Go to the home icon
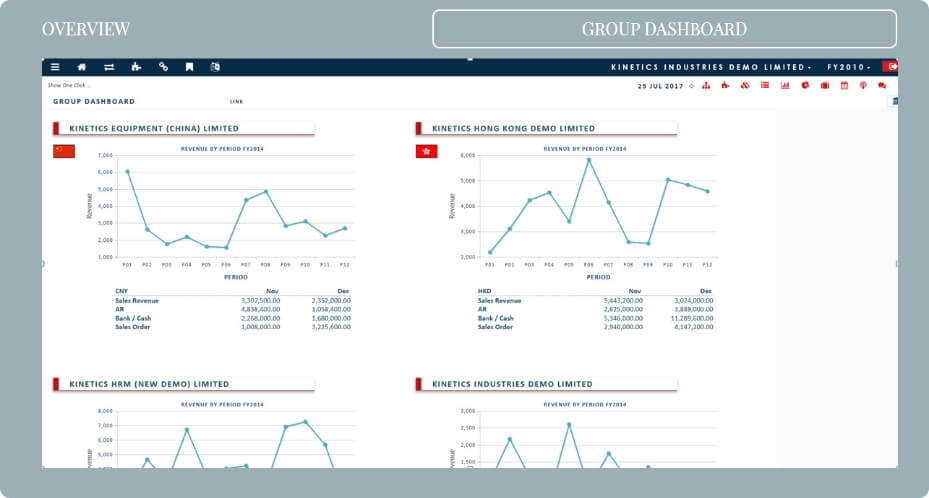This screenshot has height=498, width=929. (82, 67)
